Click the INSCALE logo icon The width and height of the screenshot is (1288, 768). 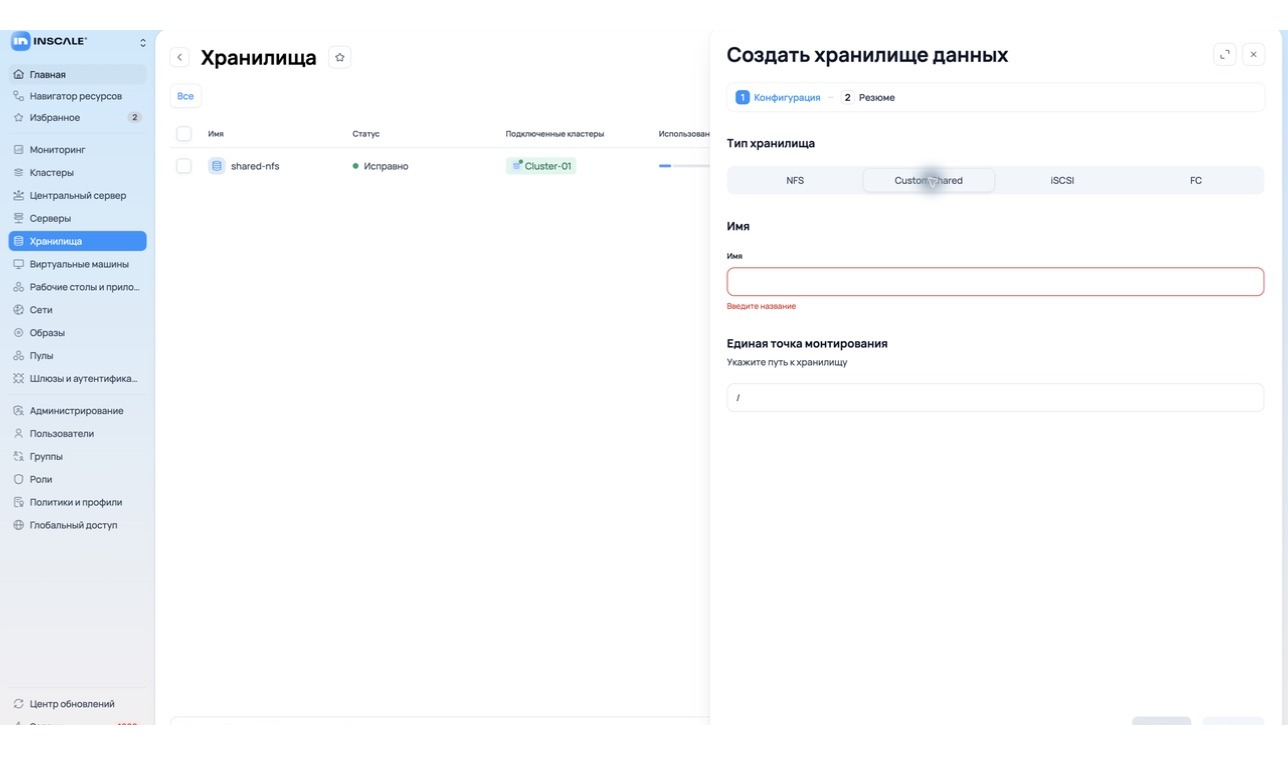tap(20, 41)
